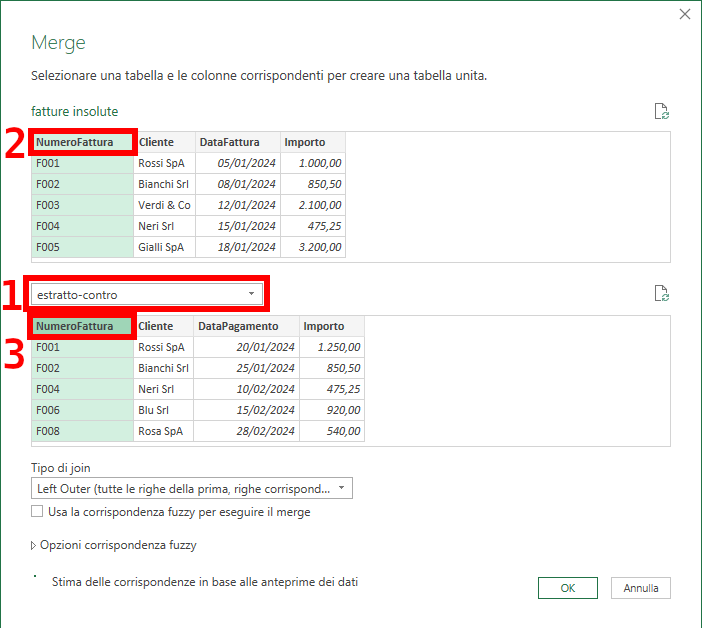This screenshot has height=628, width=702.
Task: Click Annulla to cancel merge
Action: pos(641,588)
